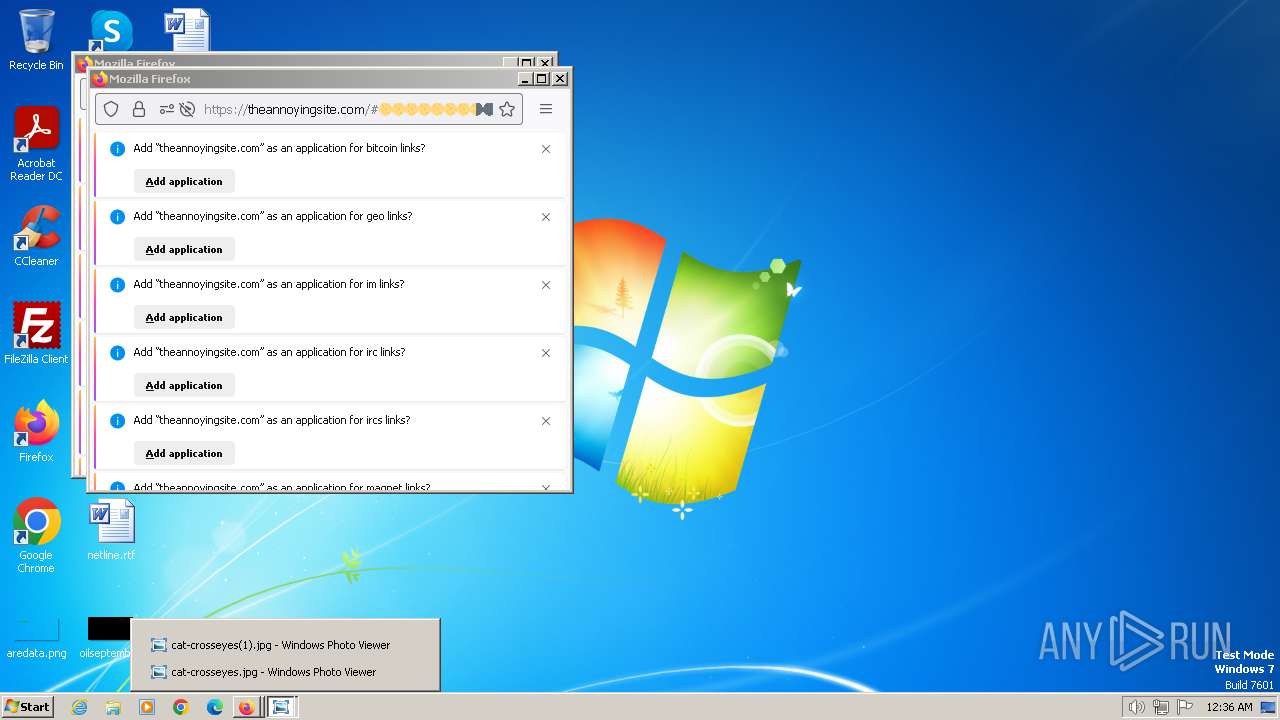Launch Microsoft Edge from the taskbar
The width and height of the screenshot is (1280, 720).
point(214,707)
